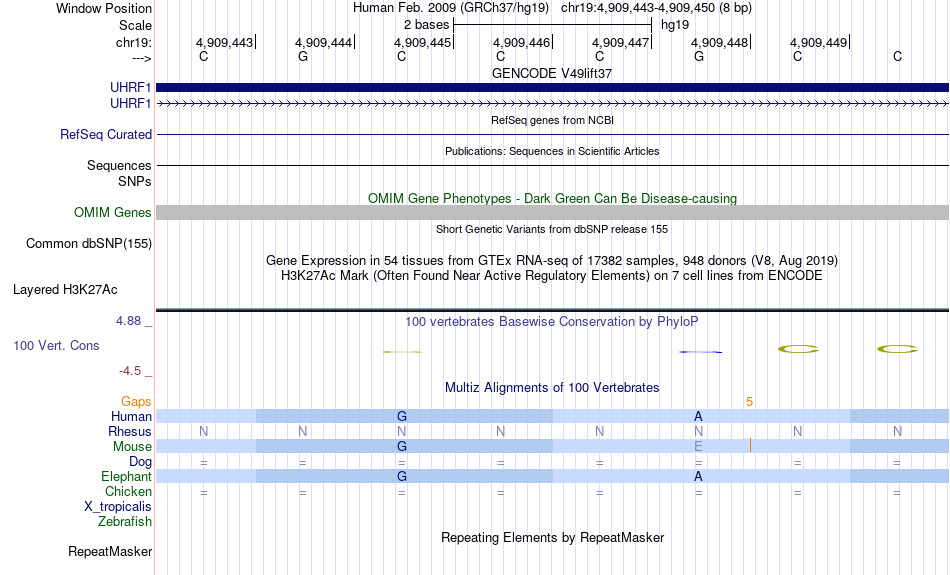Click the A codon in Elephant row

(x=699, y=477)
